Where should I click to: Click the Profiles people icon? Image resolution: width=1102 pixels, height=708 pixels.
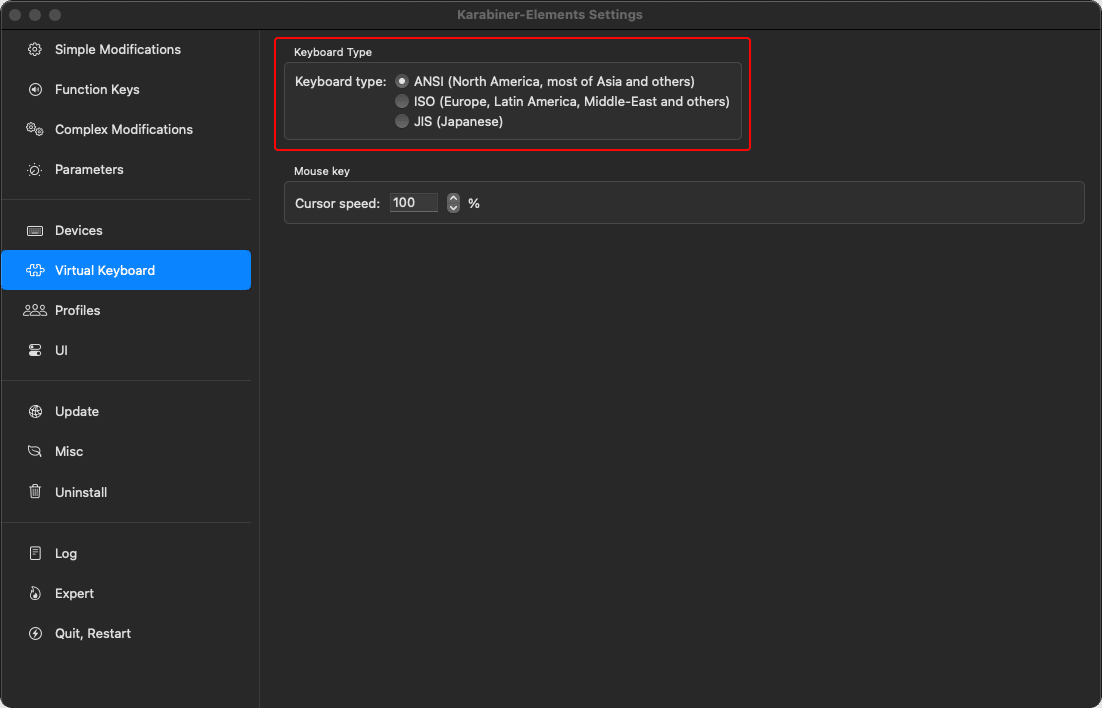tap(34, 310)
